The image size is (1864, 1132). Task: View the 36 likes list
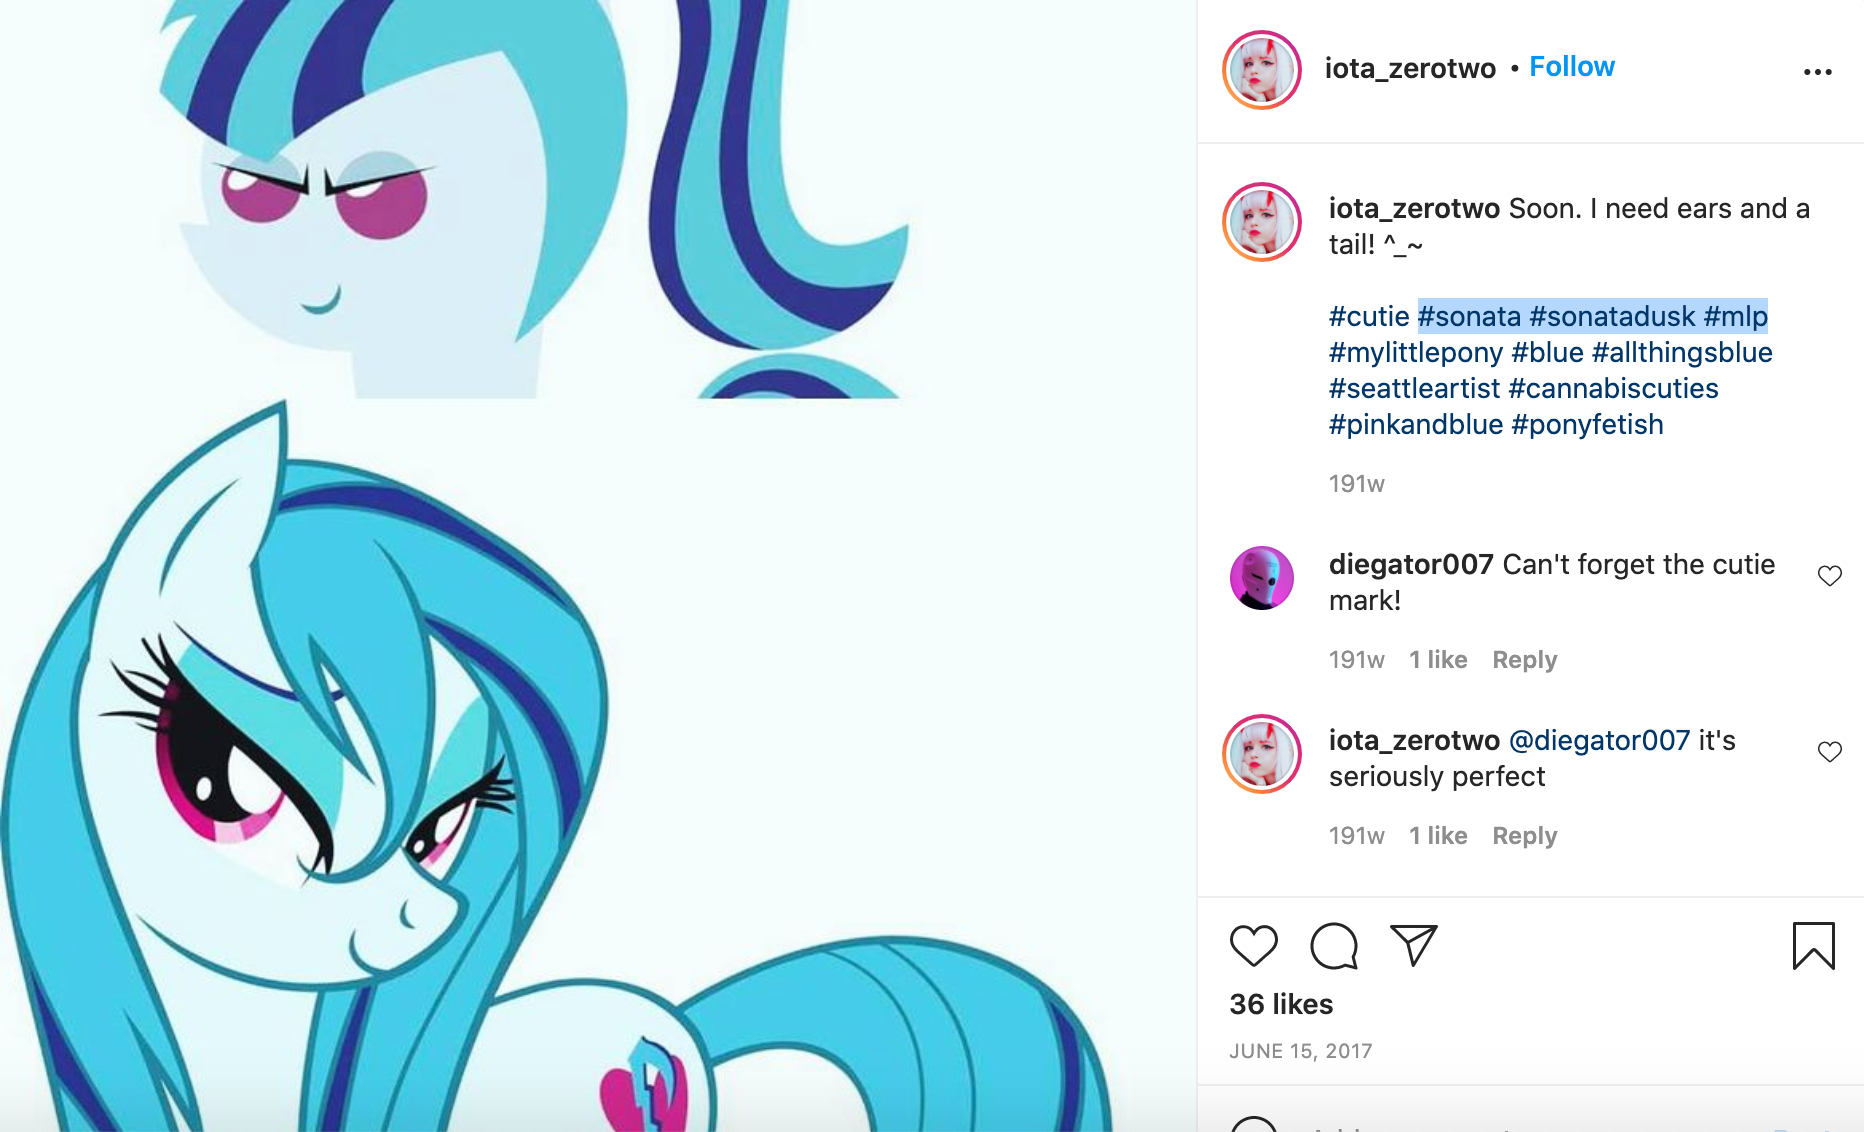[1281, 1004]
